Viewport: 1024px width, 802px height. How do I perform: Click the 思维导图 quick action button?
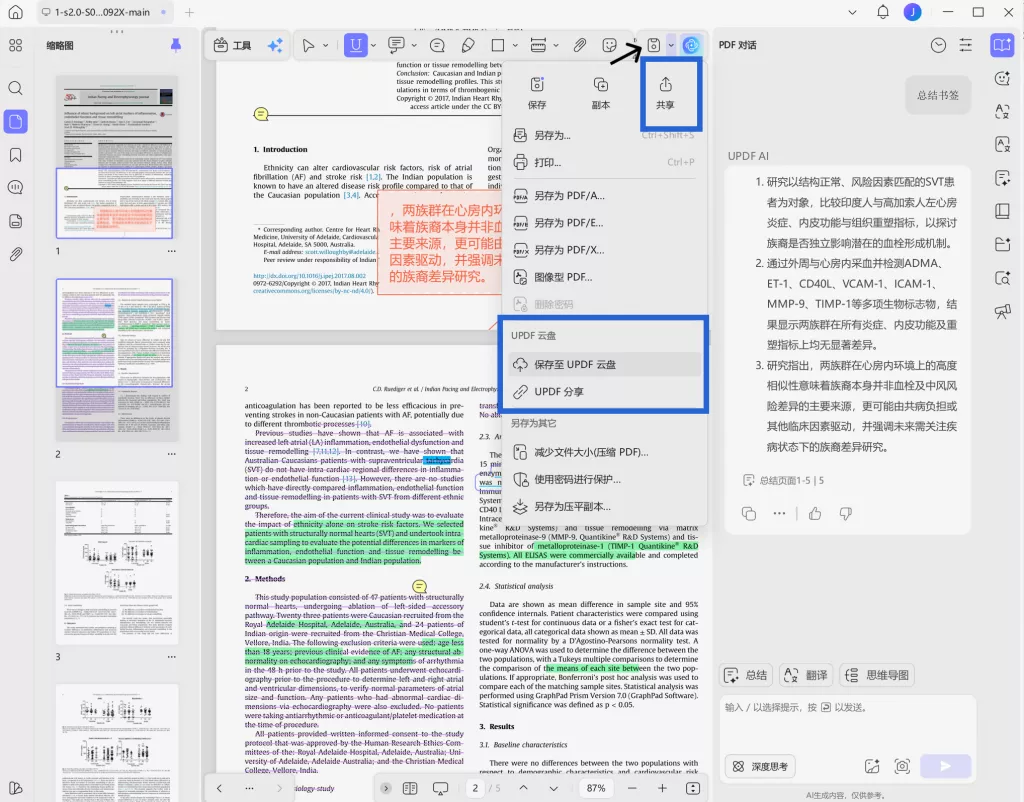(x=877, y=675)
